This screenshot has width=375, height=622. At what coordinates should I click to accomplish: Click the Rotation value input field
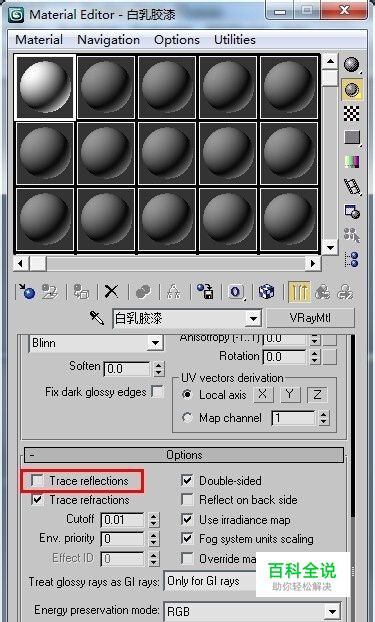[284, 357]
